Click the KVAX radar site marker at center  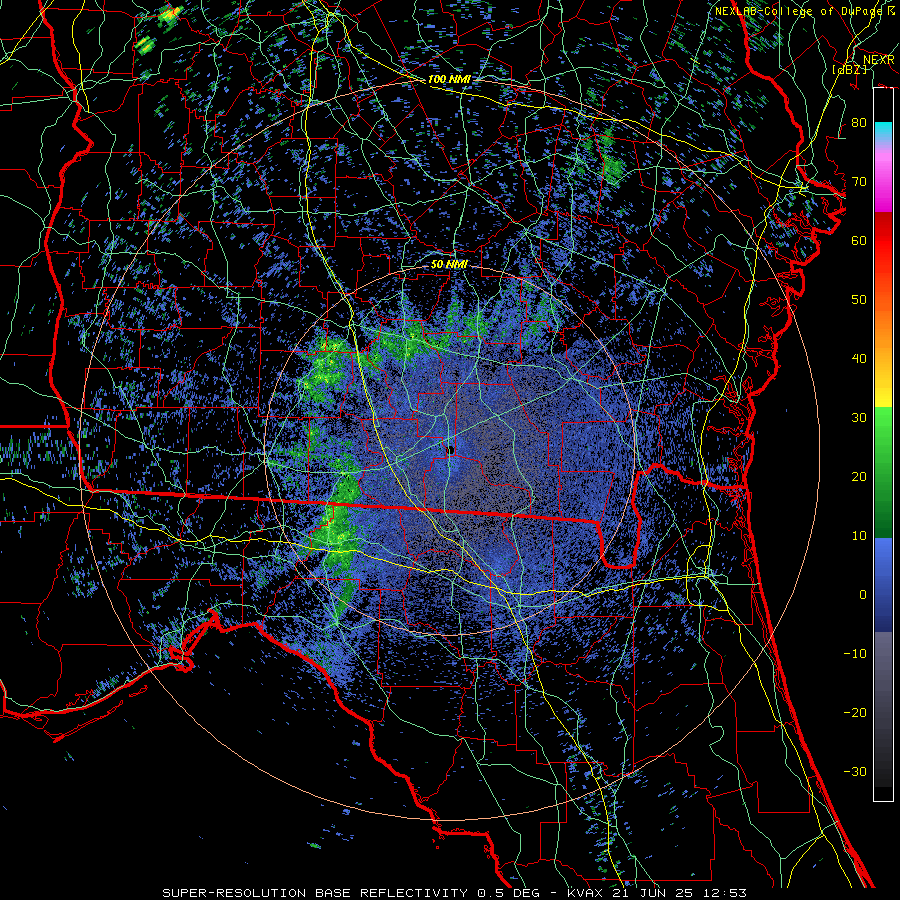pyautogui.click(x=451, y=450)
